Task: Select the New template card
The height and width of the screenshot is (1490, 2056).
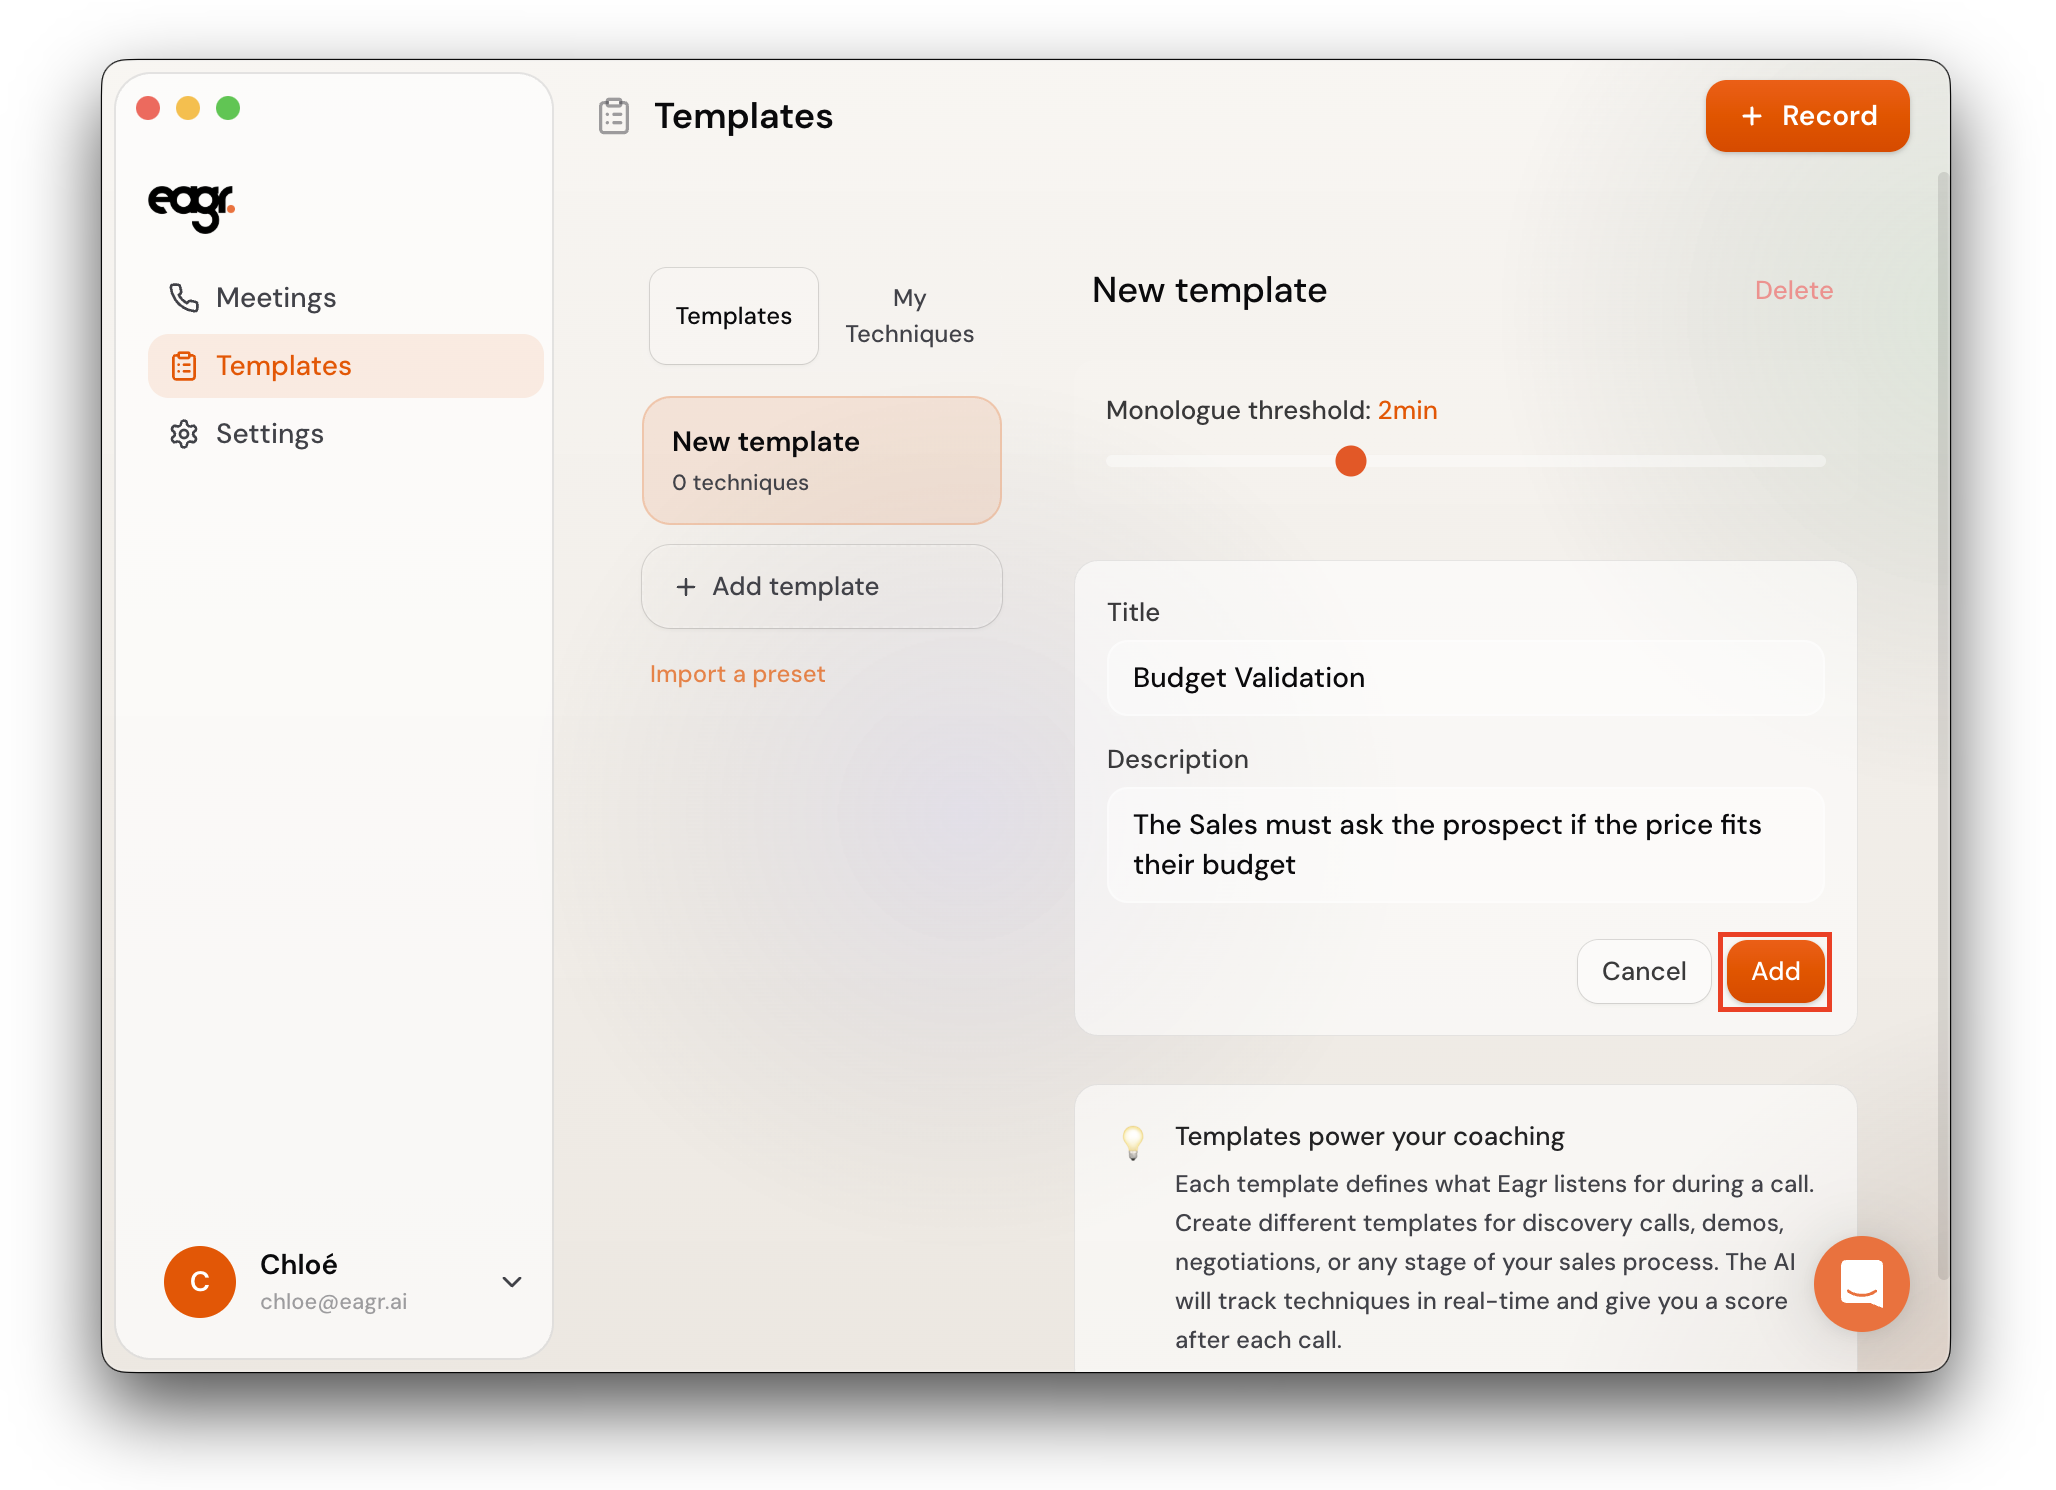Action: pyautogui.click(x=821, y=460)
